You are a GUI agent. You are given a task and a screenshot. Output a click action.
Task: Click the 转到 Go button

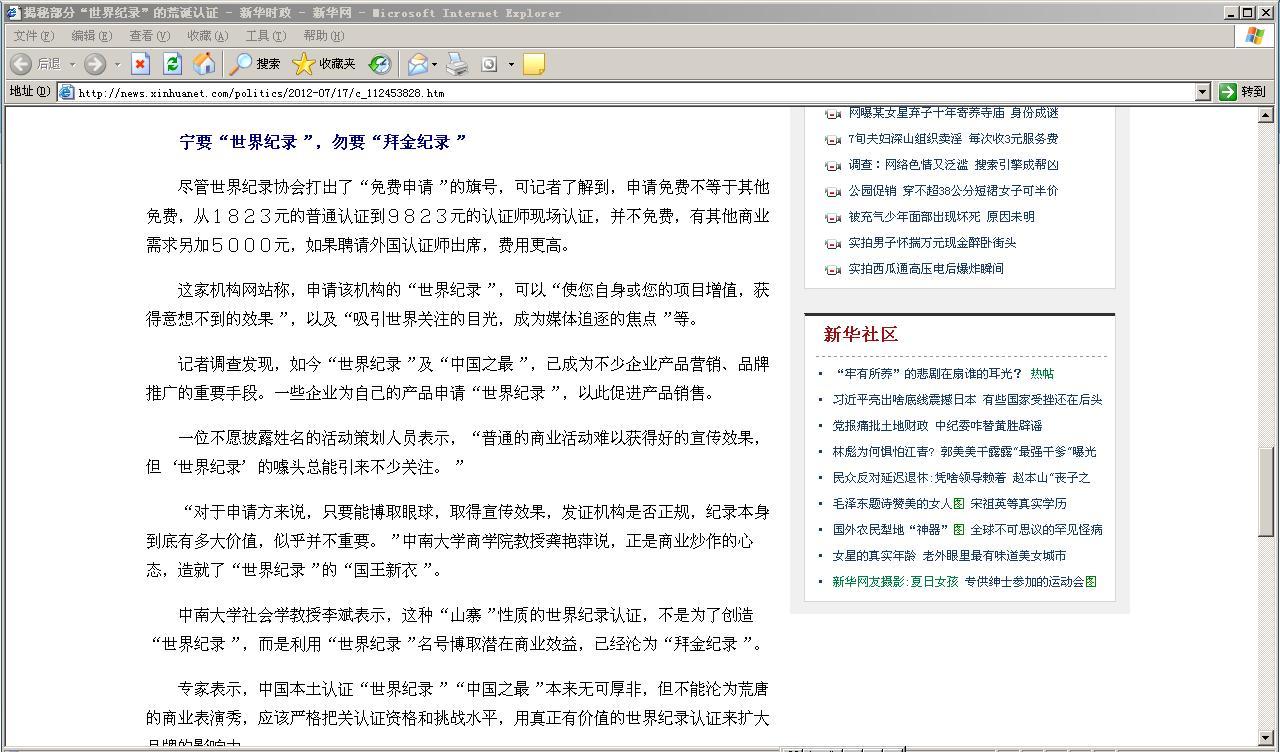point(1242,92)
